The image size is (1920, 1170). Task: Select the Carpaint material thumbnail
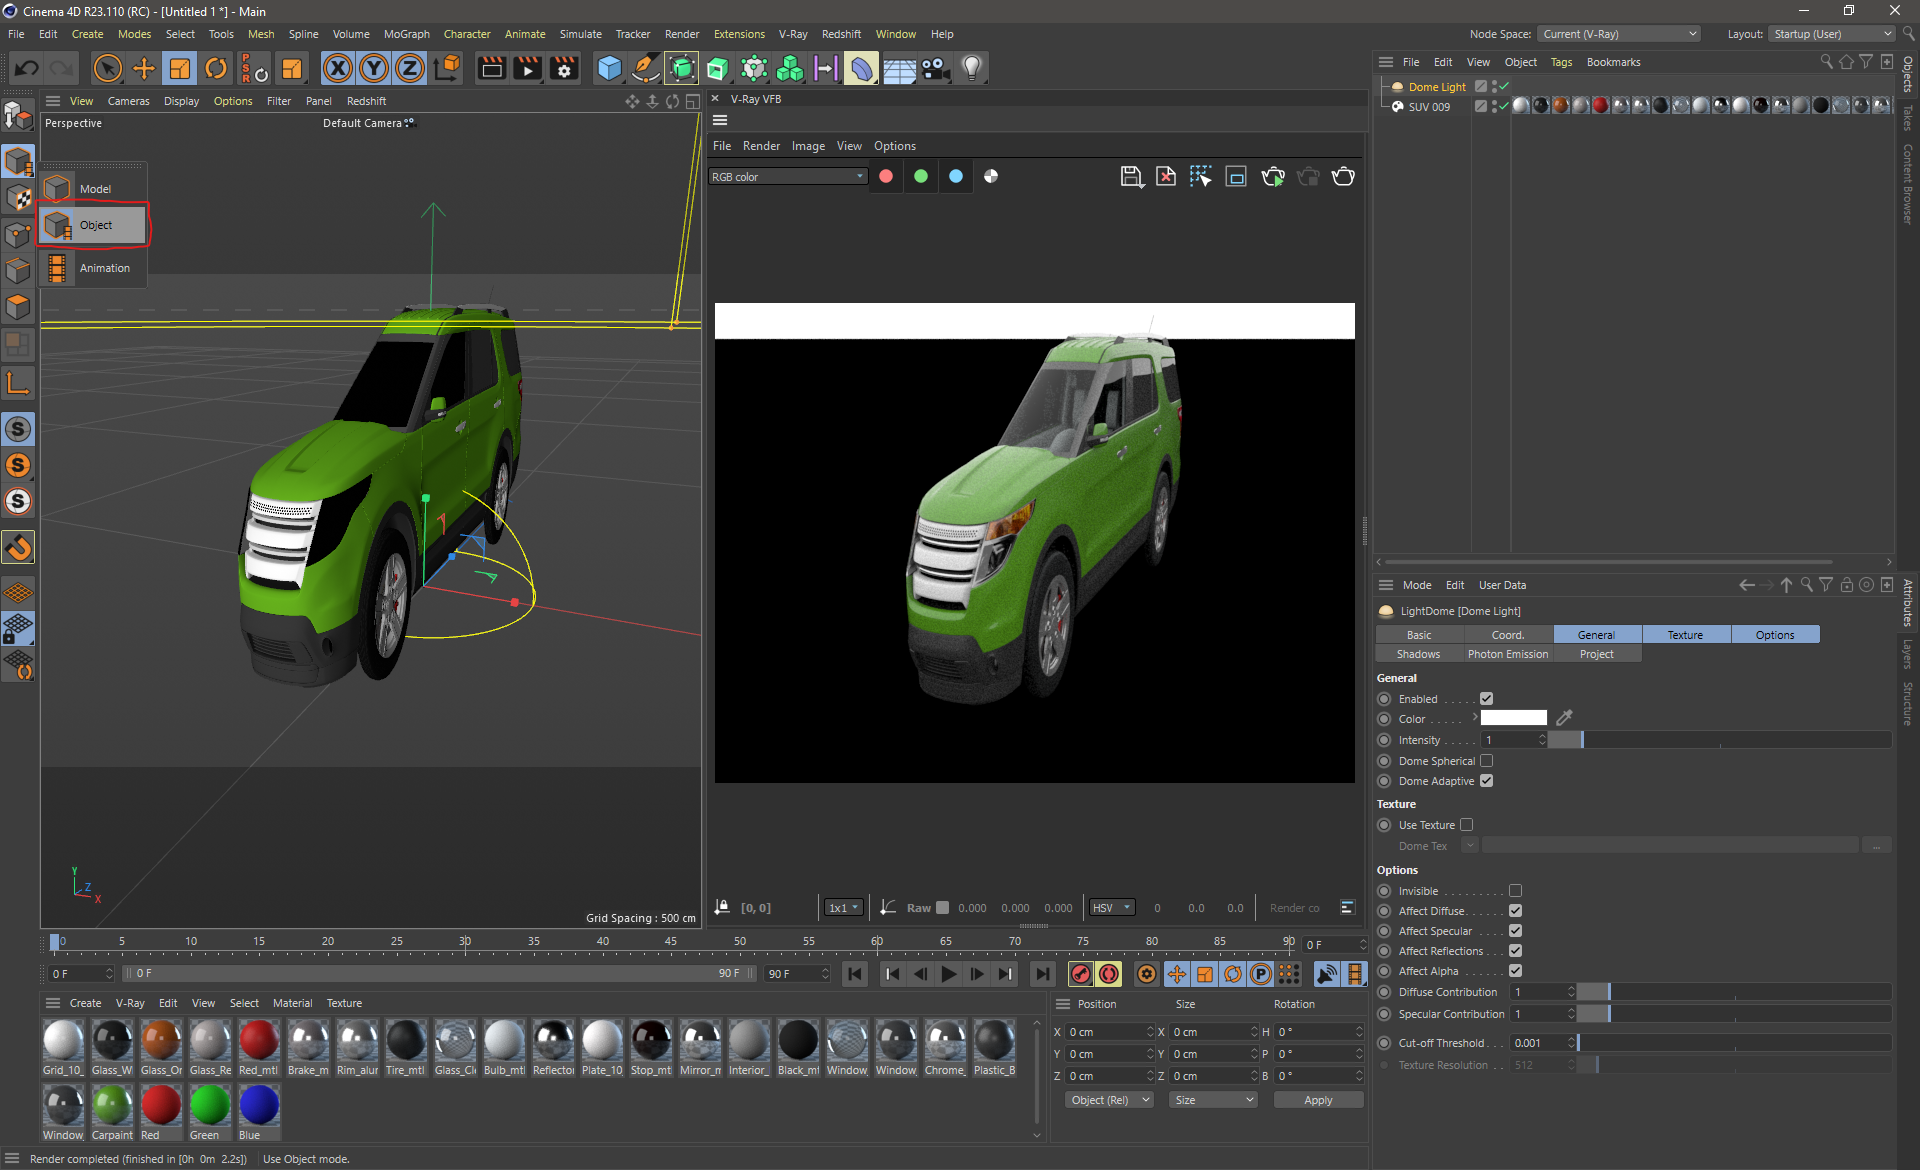[x=112, y=1113]
